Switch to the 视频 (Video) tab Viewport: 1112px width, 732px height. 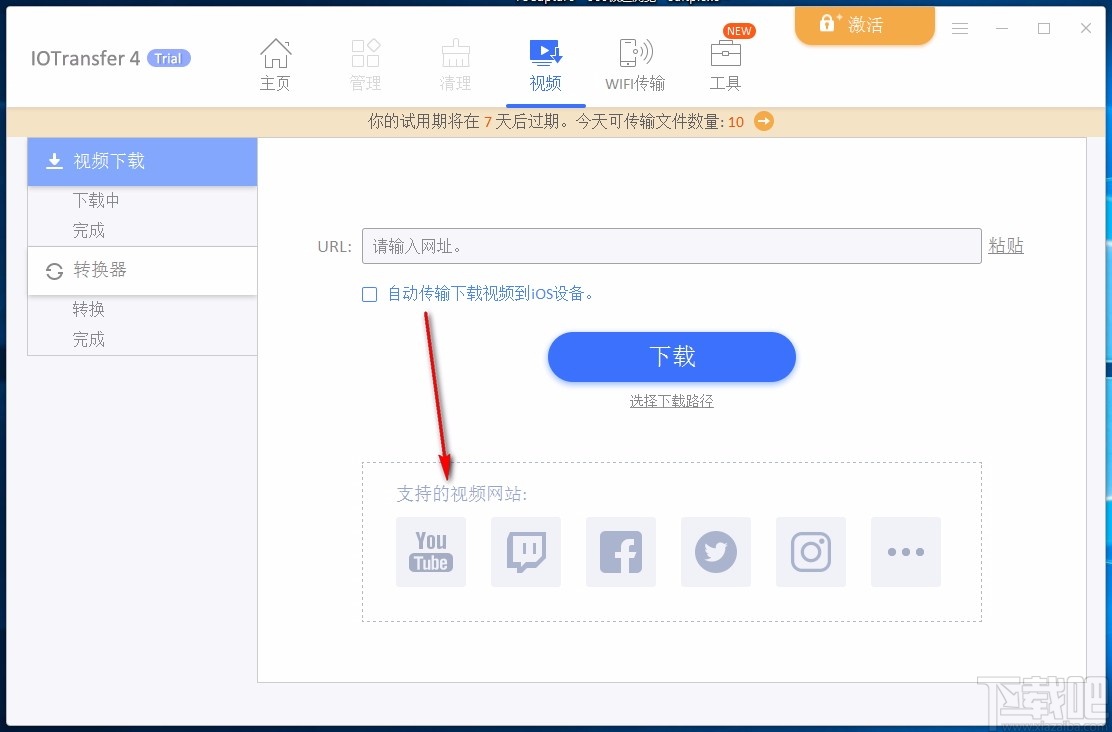545,60
